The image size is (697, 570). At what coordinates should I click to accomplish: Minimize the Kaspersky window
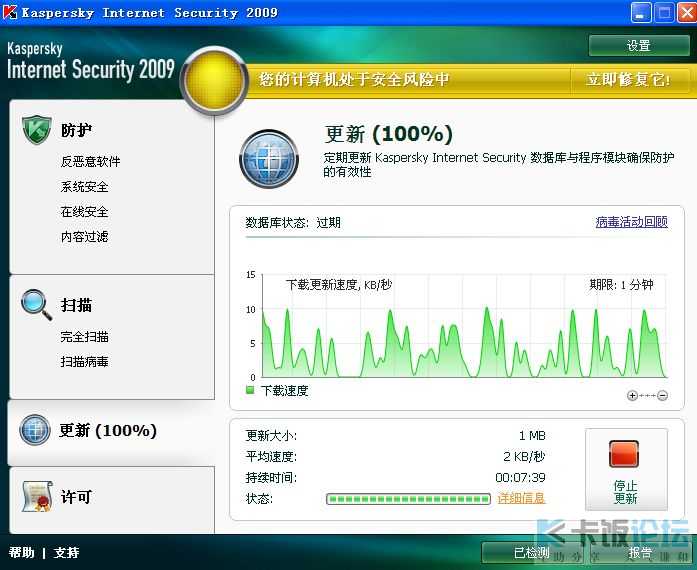coord(641,12)
